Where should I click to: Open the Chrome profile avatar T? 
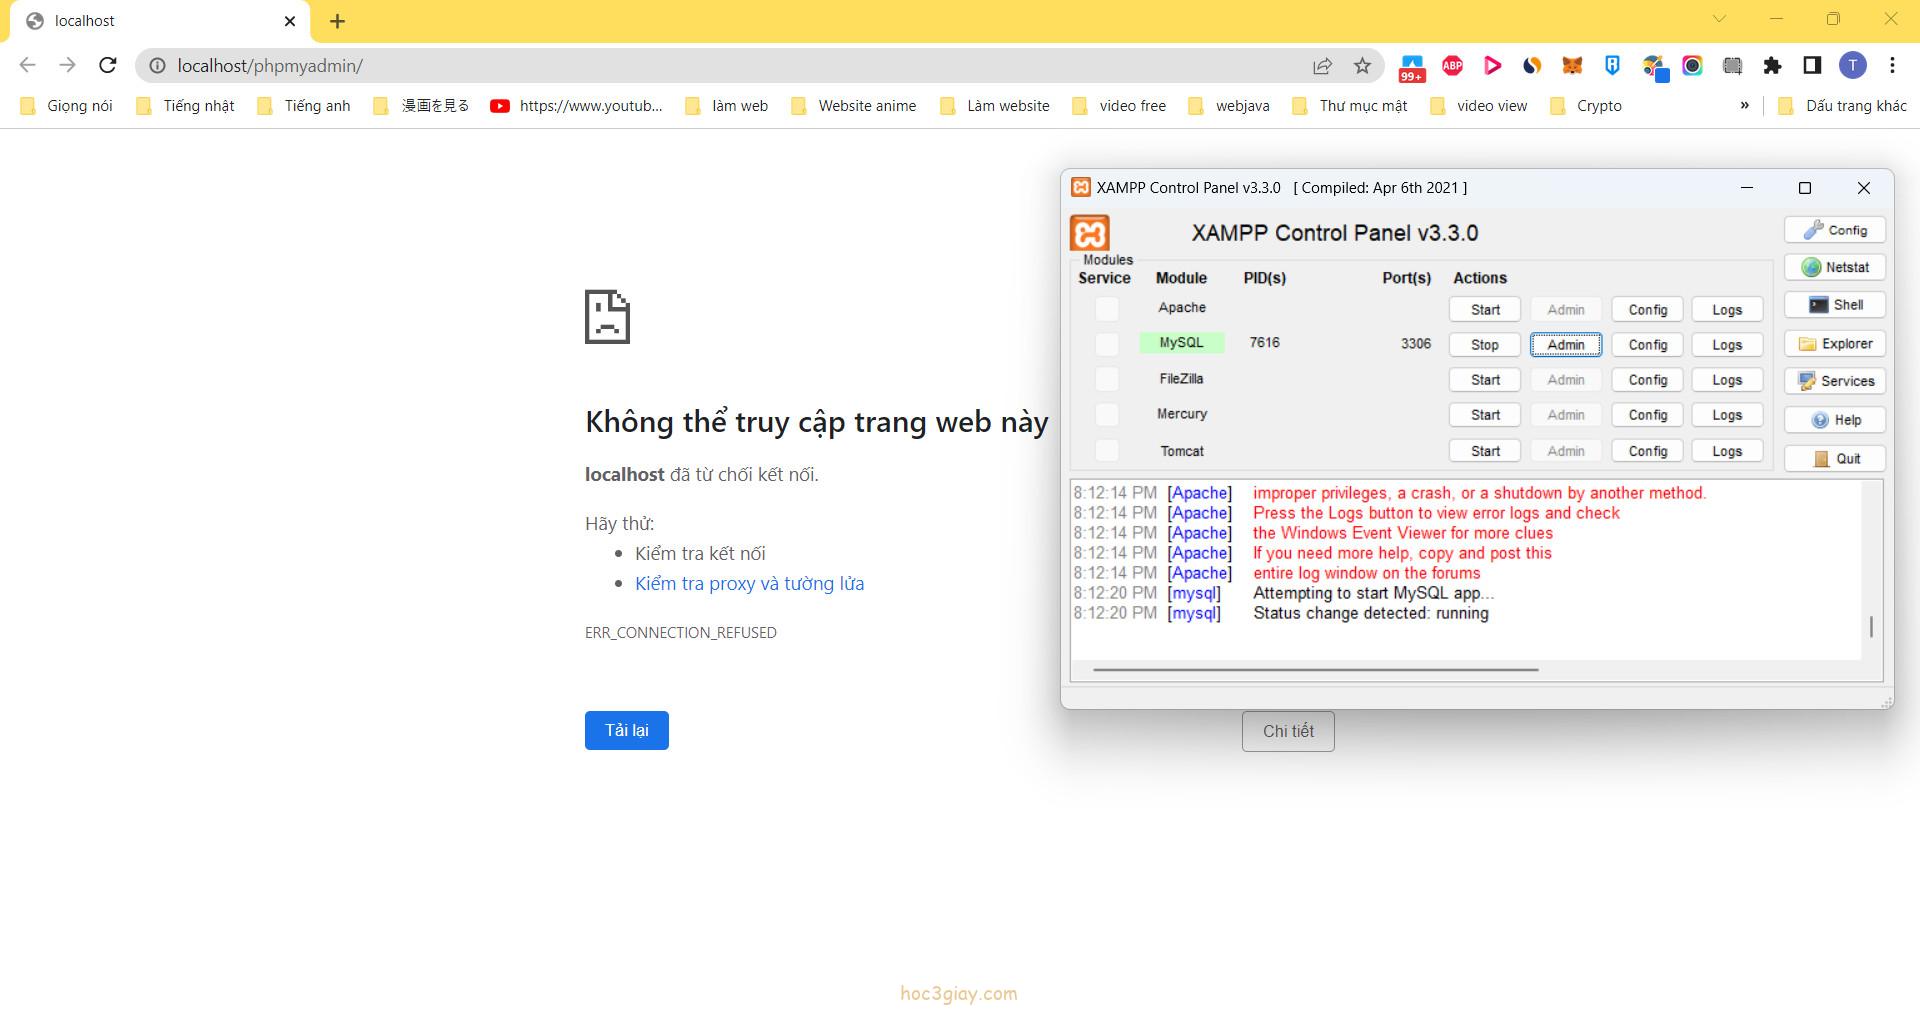point(1853,66)
